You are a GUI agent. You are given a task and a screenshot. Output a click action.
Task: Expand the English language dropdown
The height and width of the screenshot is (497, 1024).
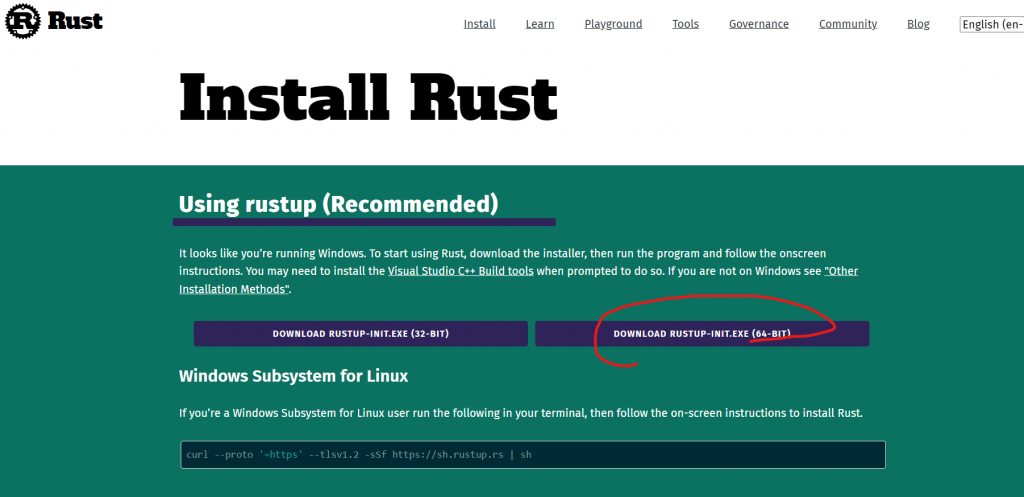(991, 24)
